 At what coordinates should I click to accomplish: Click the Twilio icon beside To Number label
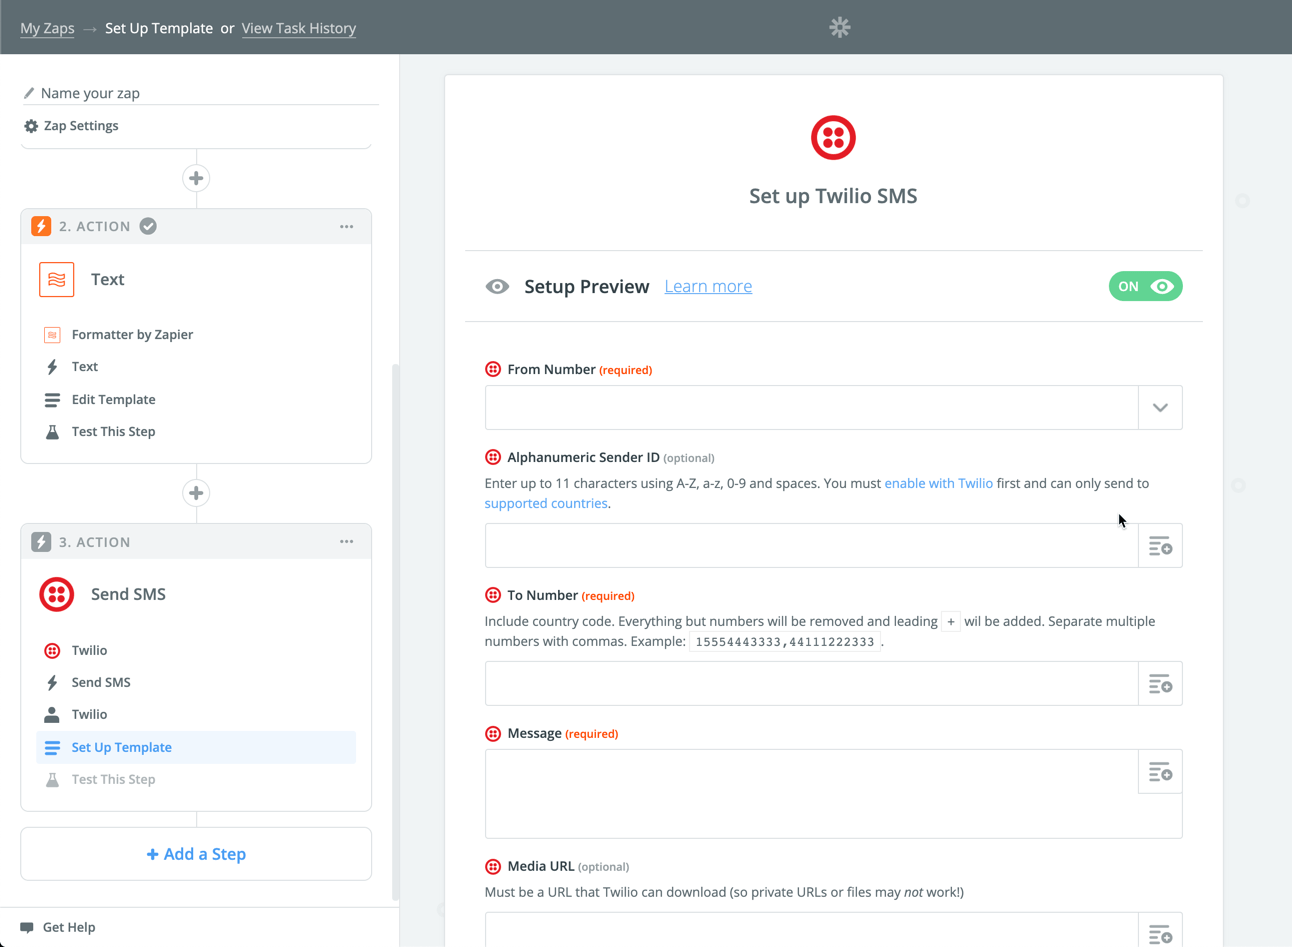493,595
